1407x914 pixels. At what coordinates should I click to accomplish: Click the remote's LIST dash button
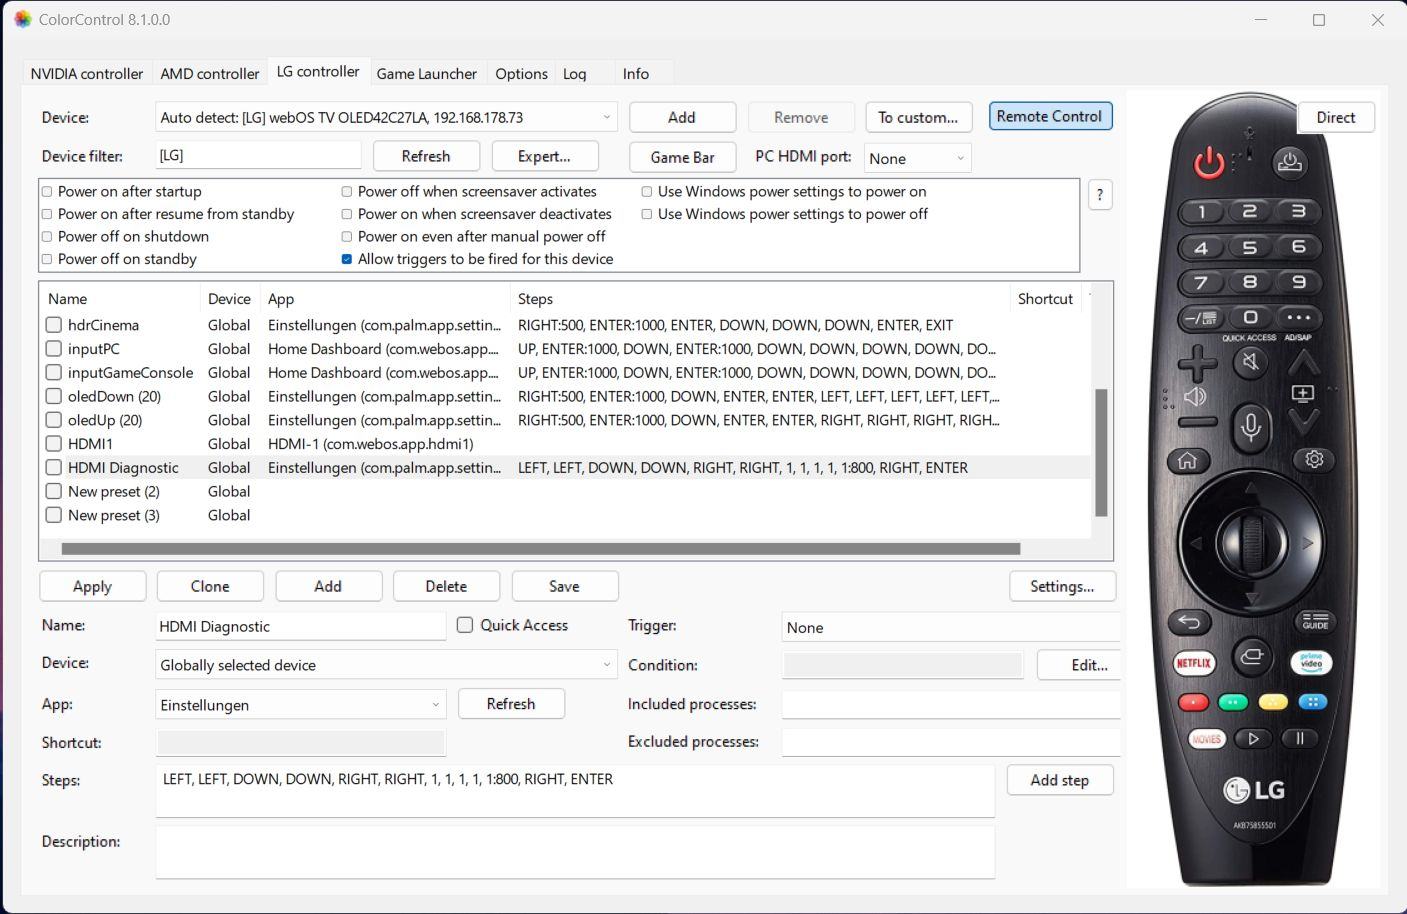(1201, 318)
